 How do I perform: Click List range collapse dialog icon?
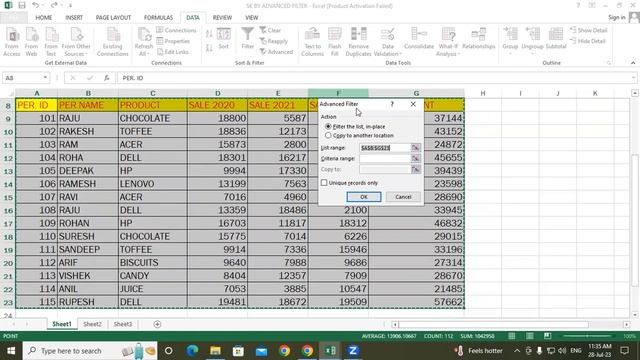pyautogui.click(x=416, y=148)
